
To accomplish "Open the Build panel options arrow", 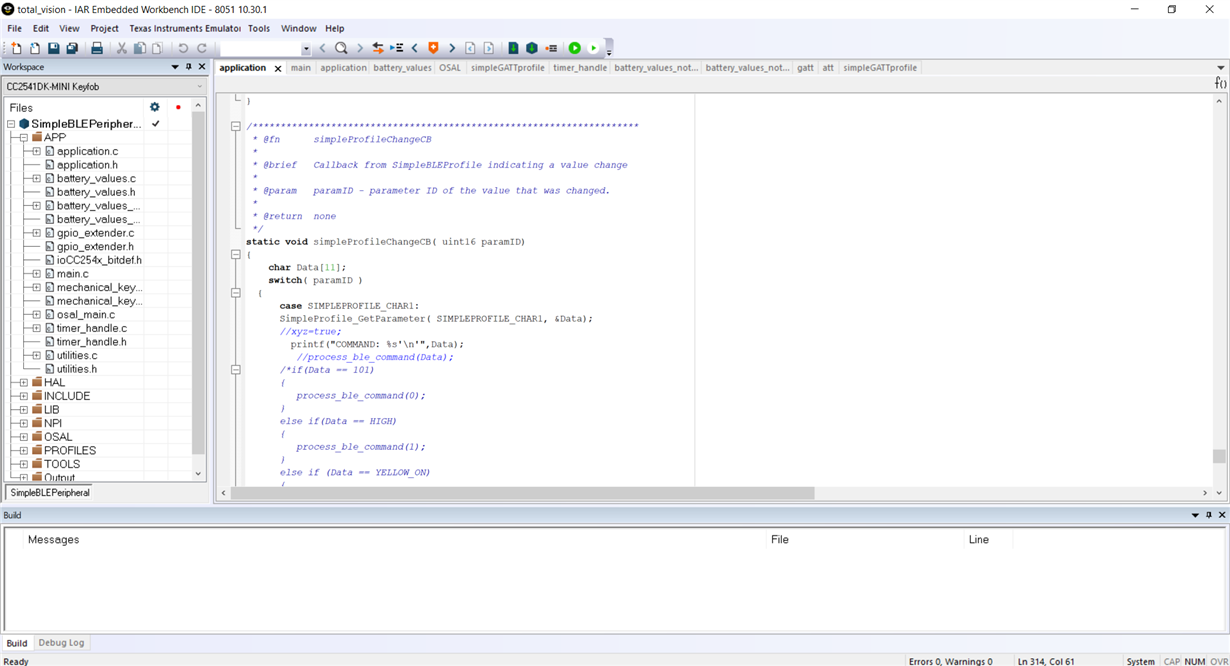I will click(1195, 515).
